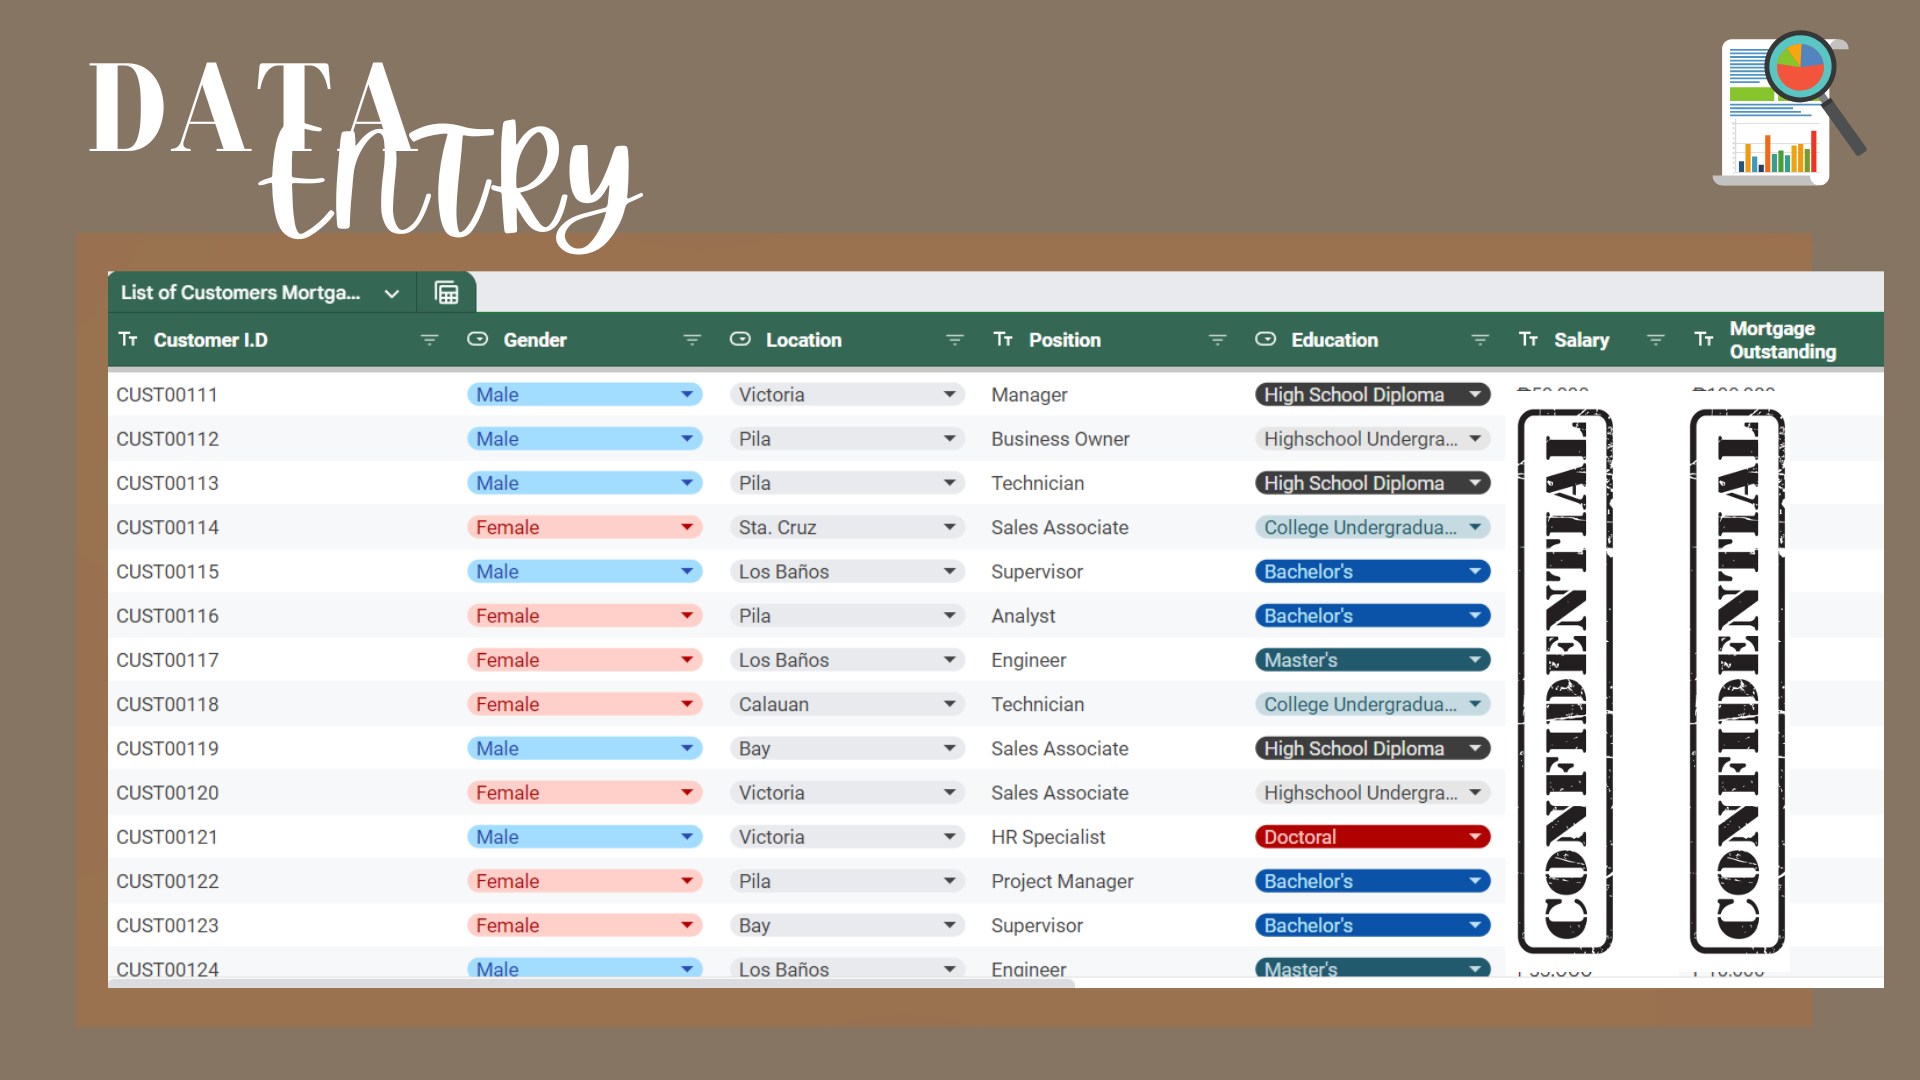Open Female gender dropdown for CUST00118
Viewport: 1920px width, 1080px height.
click(x=687, y=704)
